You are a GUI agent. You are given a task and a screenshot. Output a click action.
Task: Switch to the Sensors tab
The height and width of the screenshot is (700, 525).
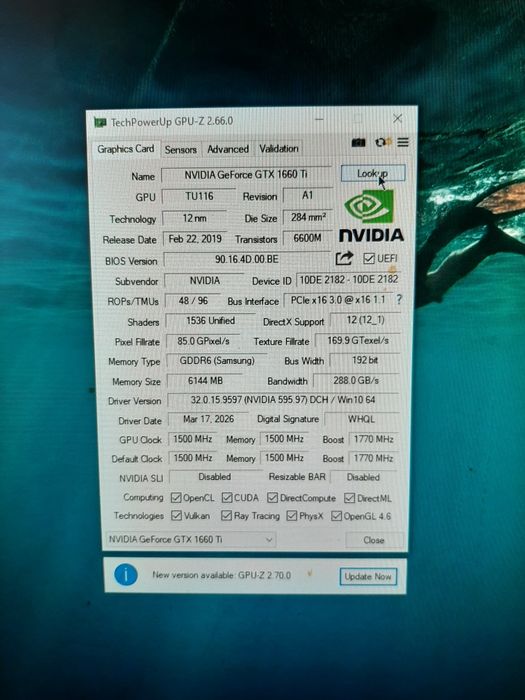[x=180, y=150]
